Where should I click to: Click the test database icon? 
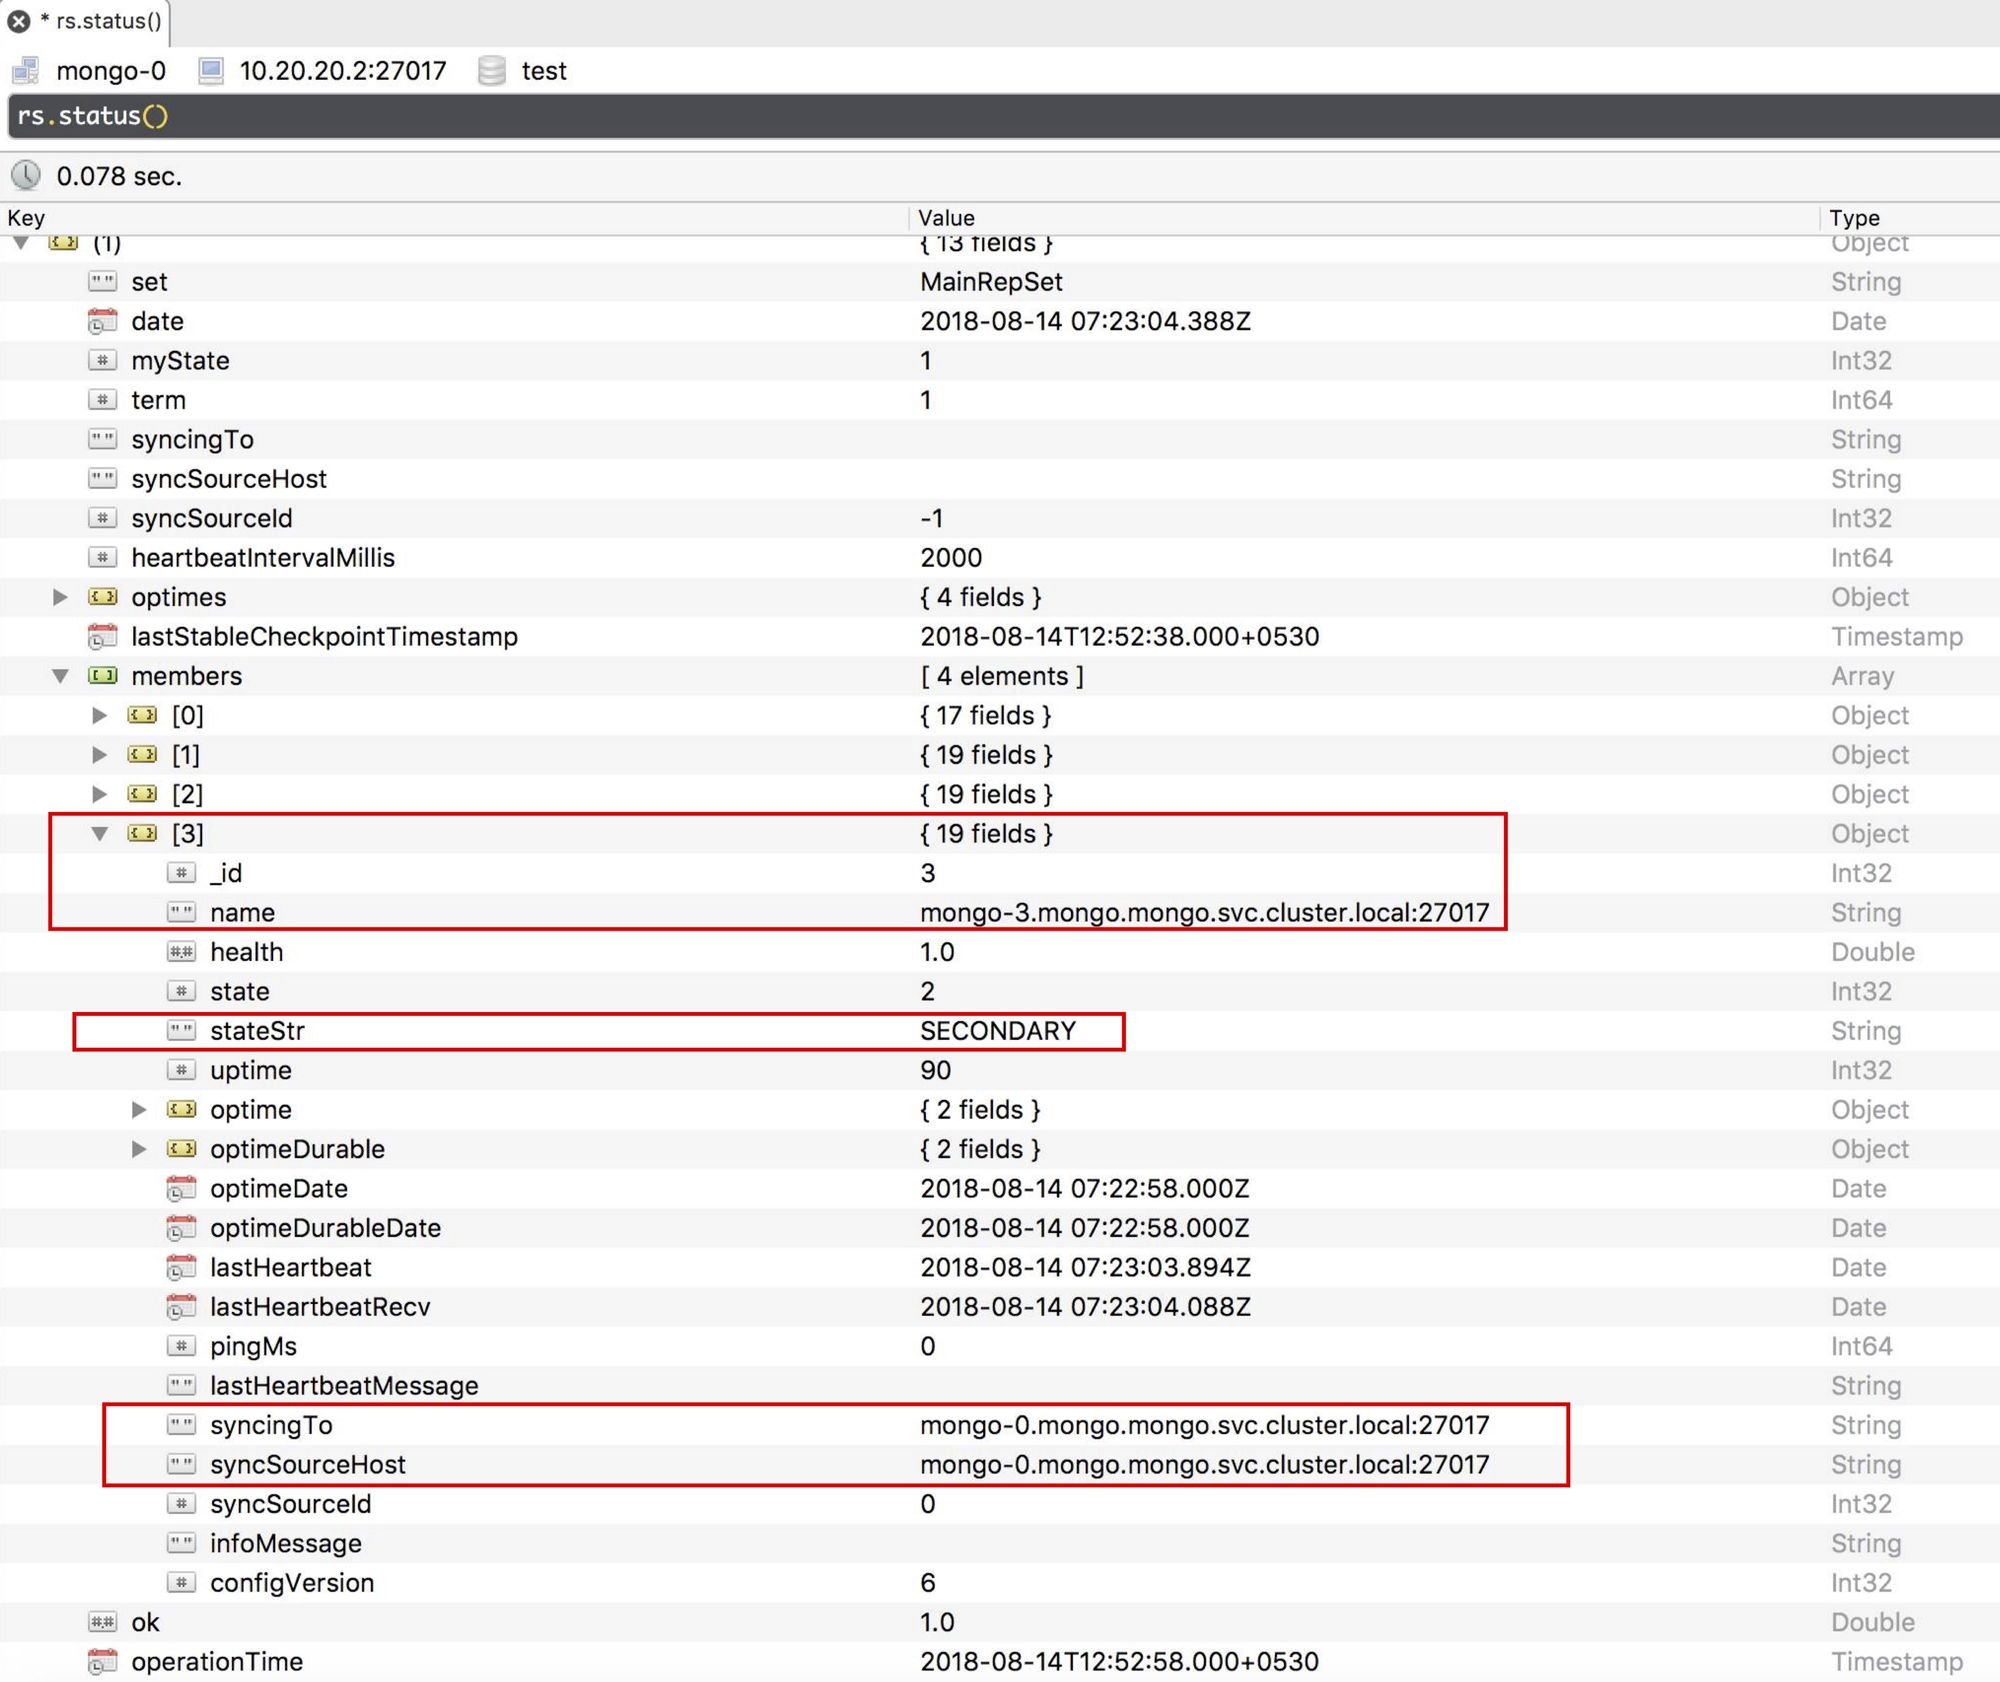491,71
